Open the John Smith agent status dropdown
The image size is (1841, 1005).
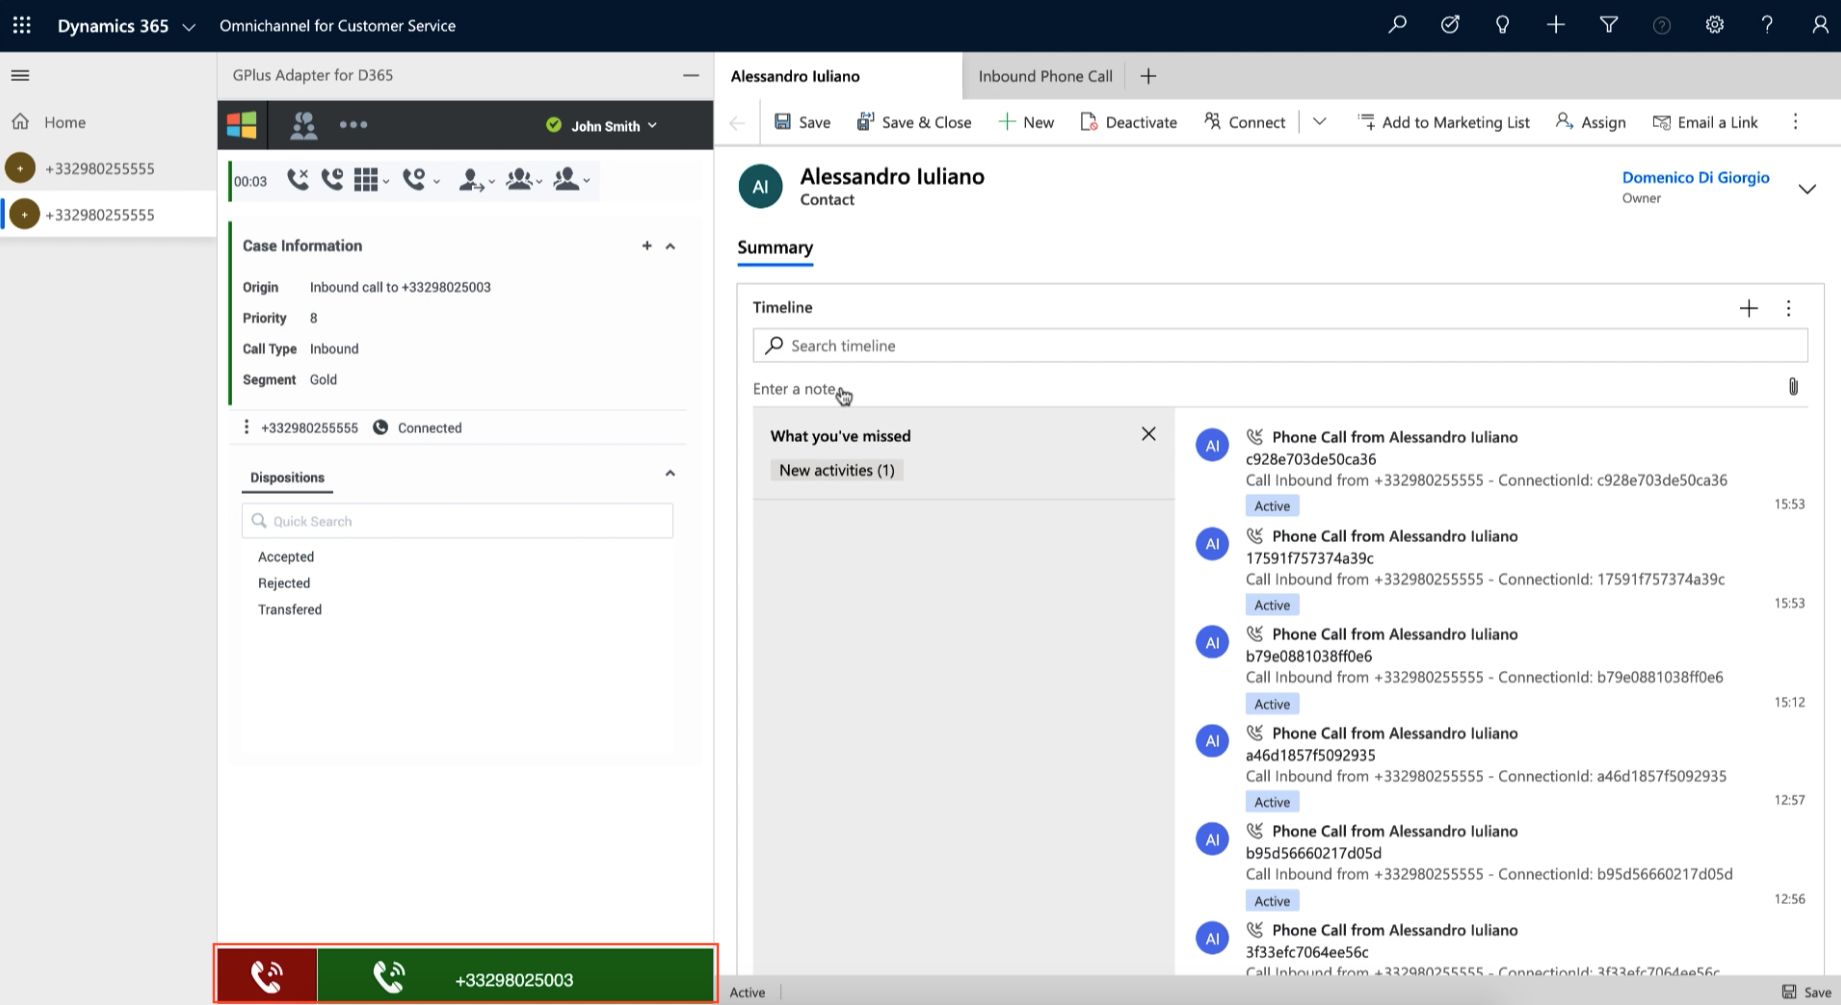pyautogui.click(x=602, y=126)
